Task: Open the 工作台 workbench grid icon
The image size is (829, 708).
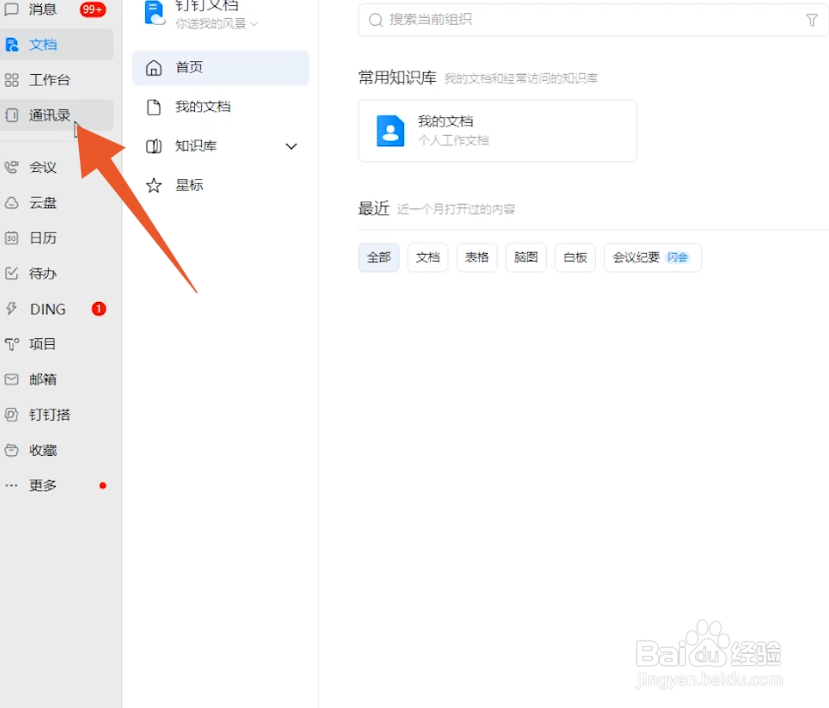Action: point(12,80)
